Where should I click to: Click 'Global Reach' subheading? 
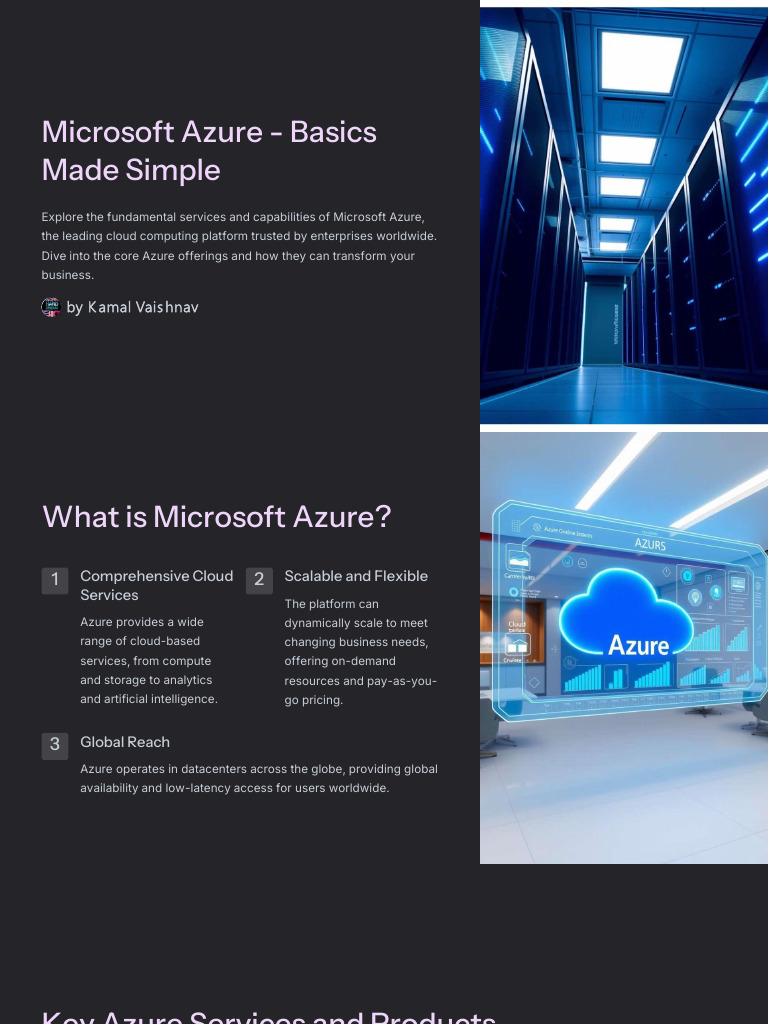[125, 742]
